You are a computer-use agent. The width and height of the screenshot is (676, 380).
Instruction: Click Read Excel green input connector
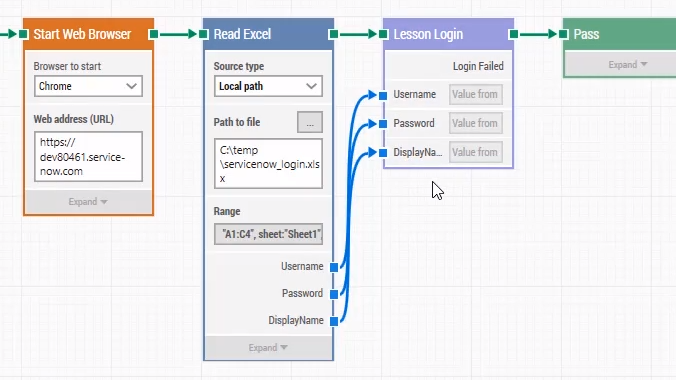click(x=204, y=34)
